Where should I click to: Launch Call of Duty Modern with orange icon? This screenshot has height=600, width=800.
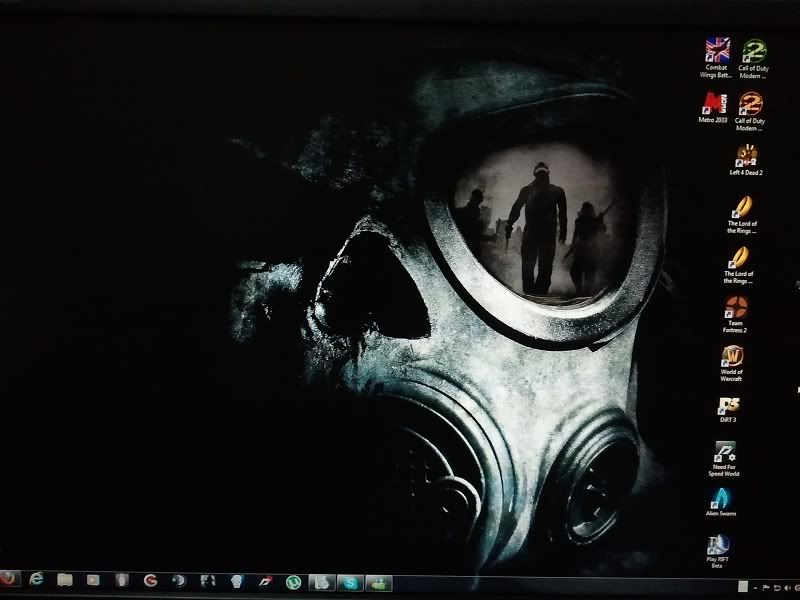tap(750, 112)
